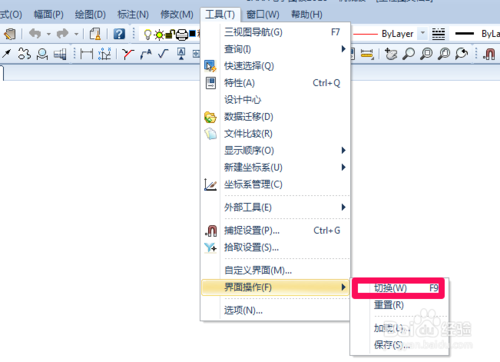The height and width of the screenshot is (362, 500).
Task: Click the yellow distance measure icon
Action: [x=367, y=54]
